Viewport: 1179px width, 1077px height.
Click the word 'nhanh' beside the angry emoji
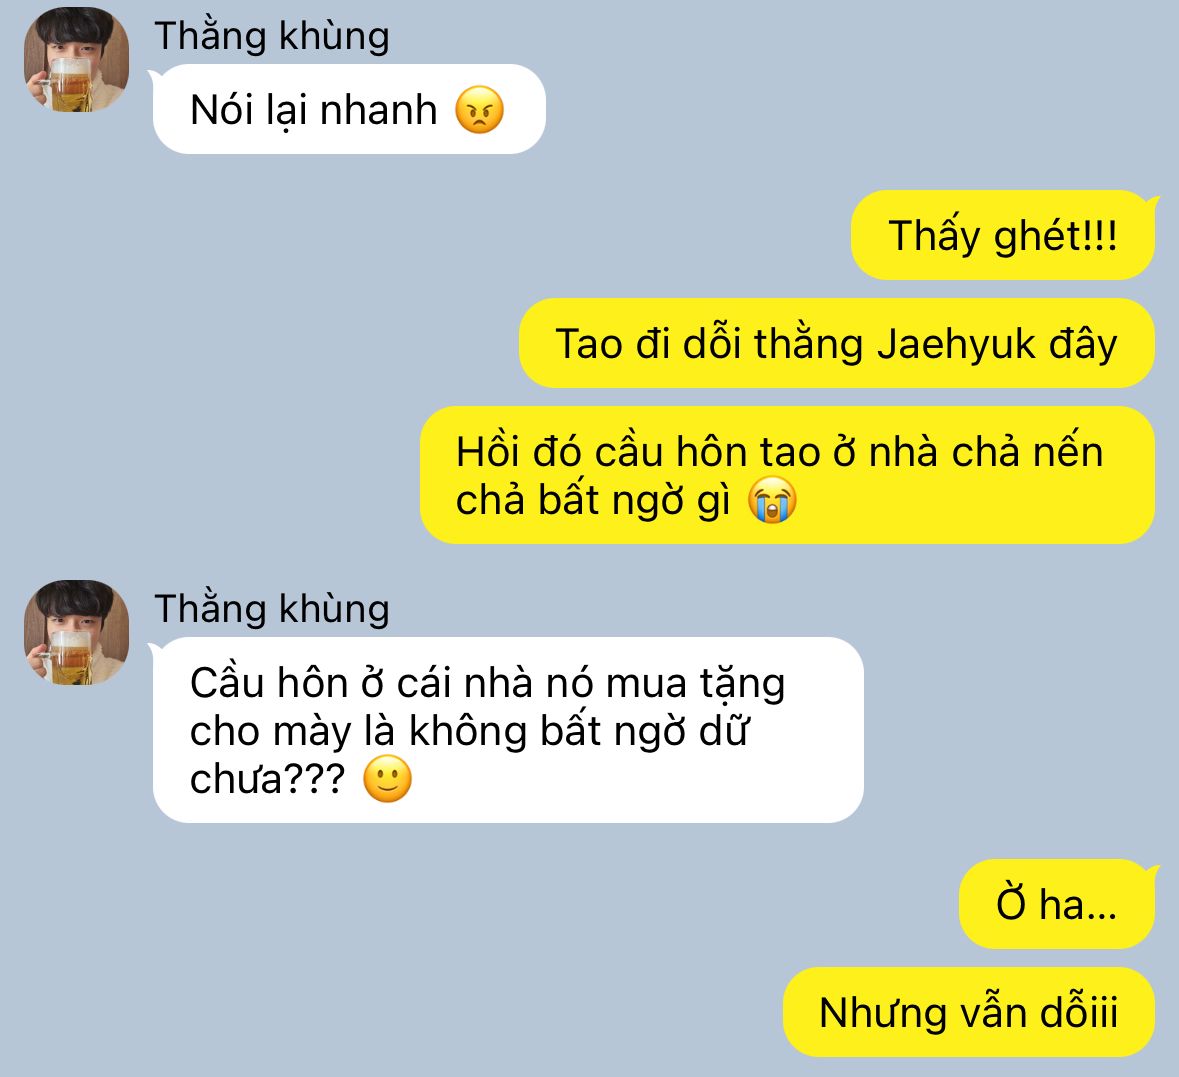(x=378, y=110)
